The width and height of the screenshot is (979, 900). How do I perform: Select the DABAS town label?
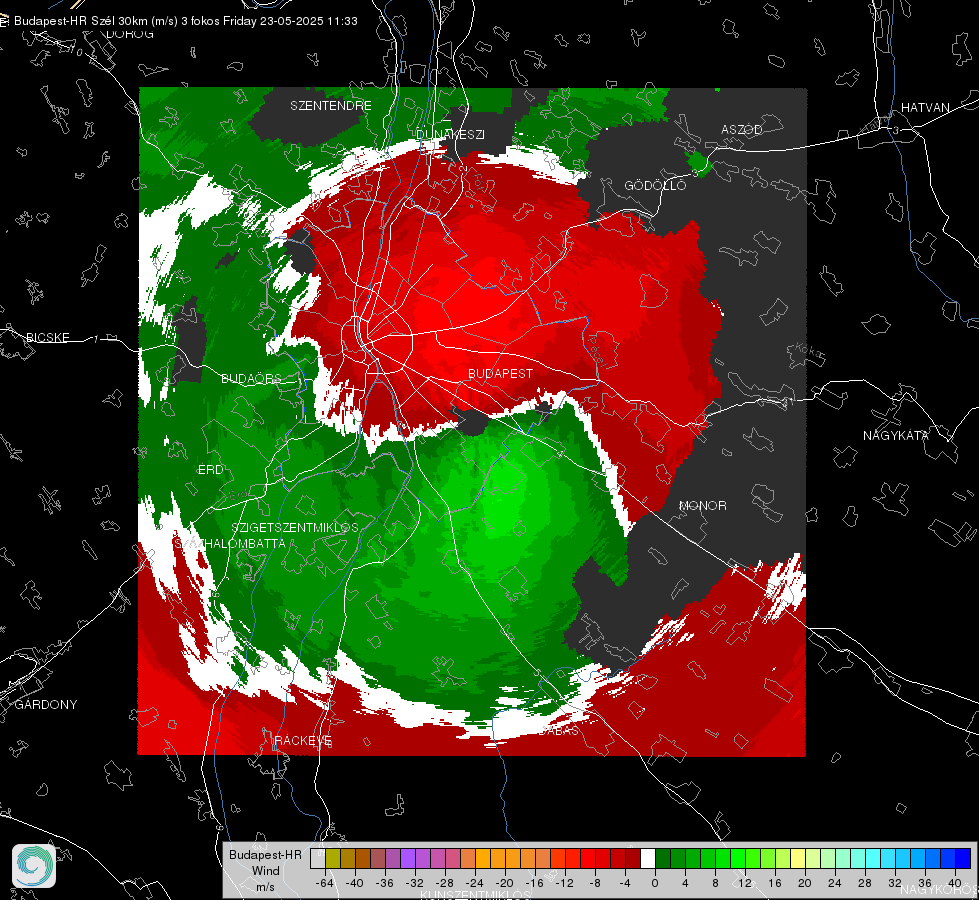click(558, 730)
